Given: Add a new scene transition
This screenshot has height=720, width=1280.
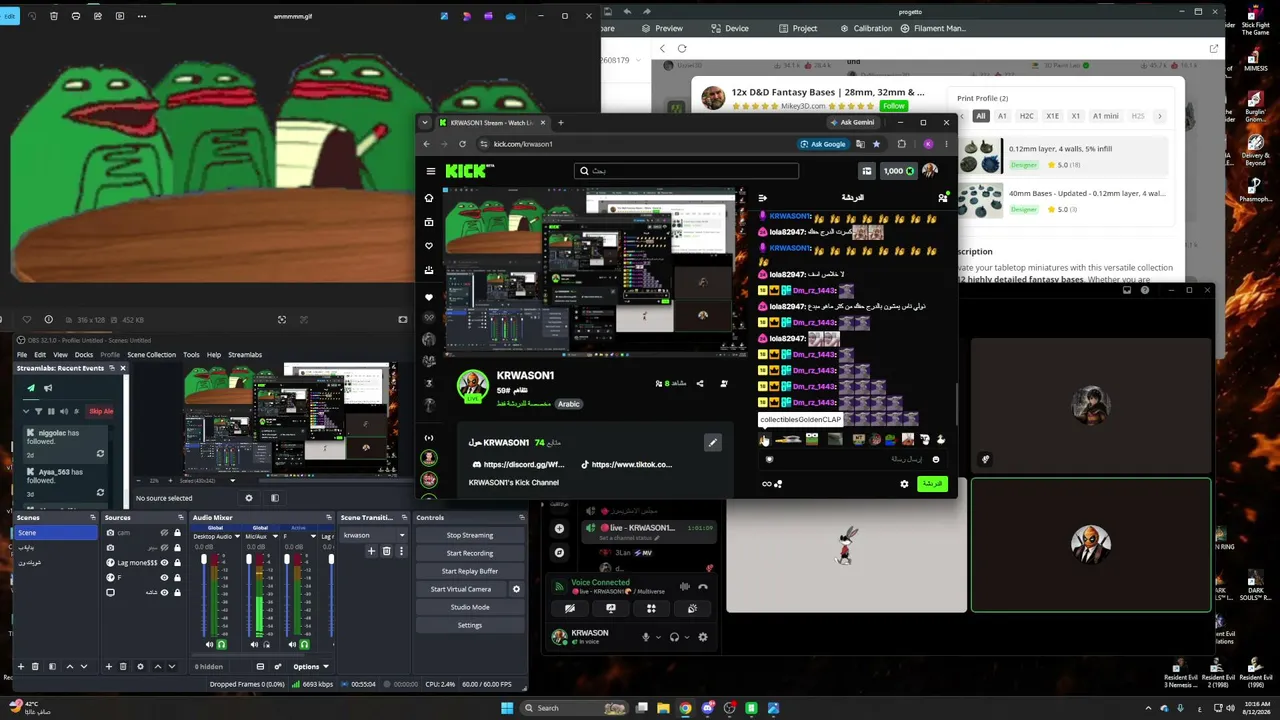Looking at the screenshot, I should [x=371, y=551].
